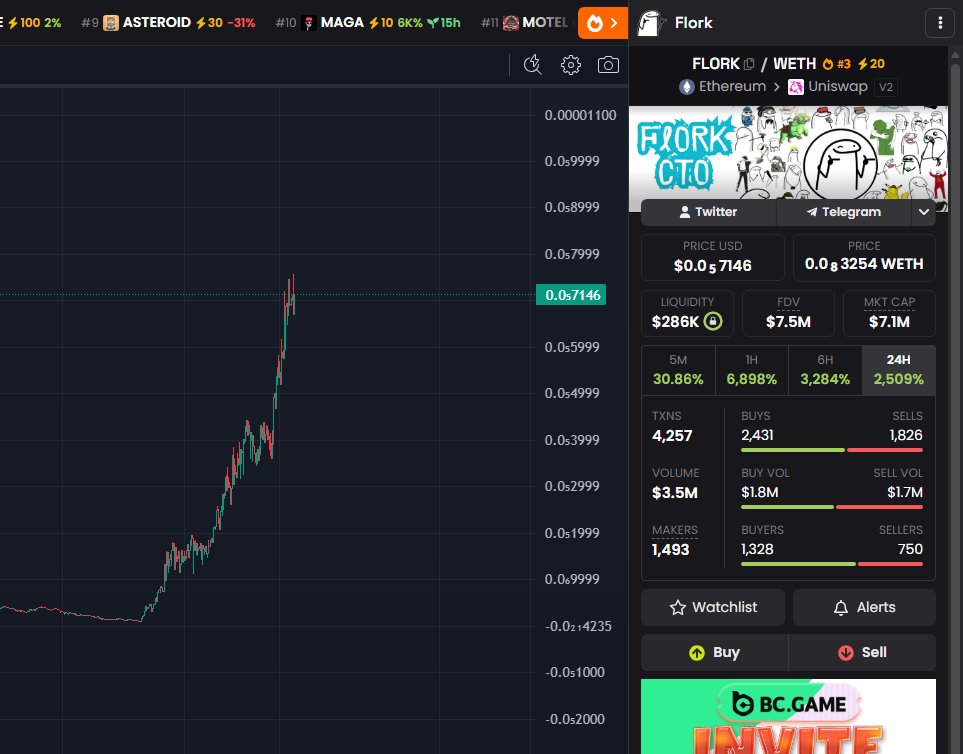963x754 pixels.
Task: Select the 6H timeframe tab
Action: [825, 370]
